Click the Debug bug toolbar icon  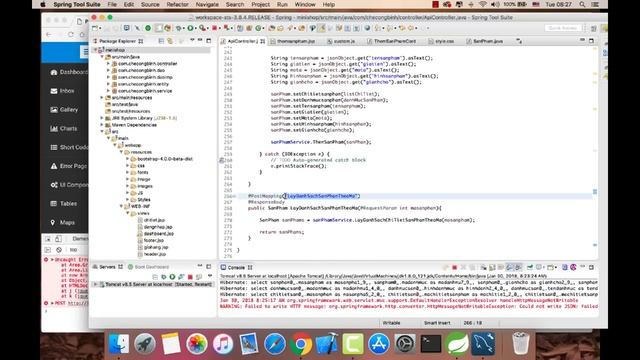pos(179,28)
